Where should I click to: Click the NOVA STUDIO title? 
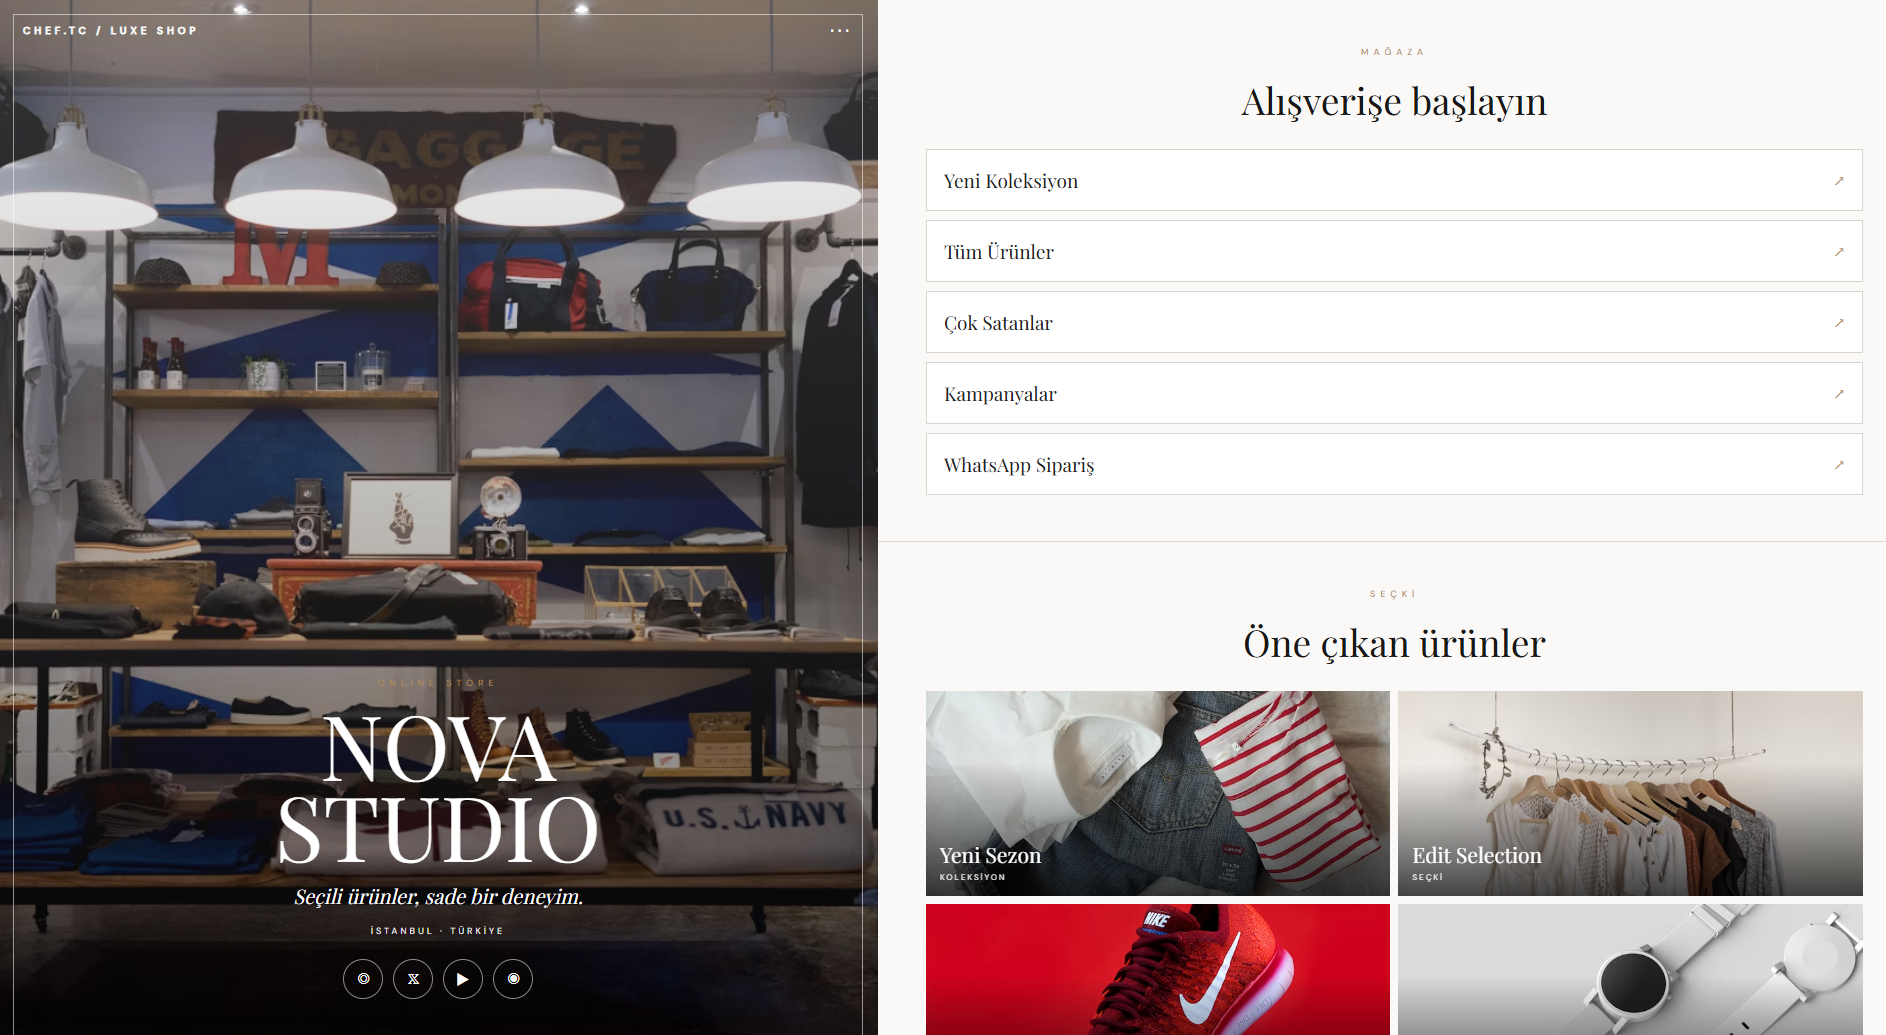click(x=438, y=790)
